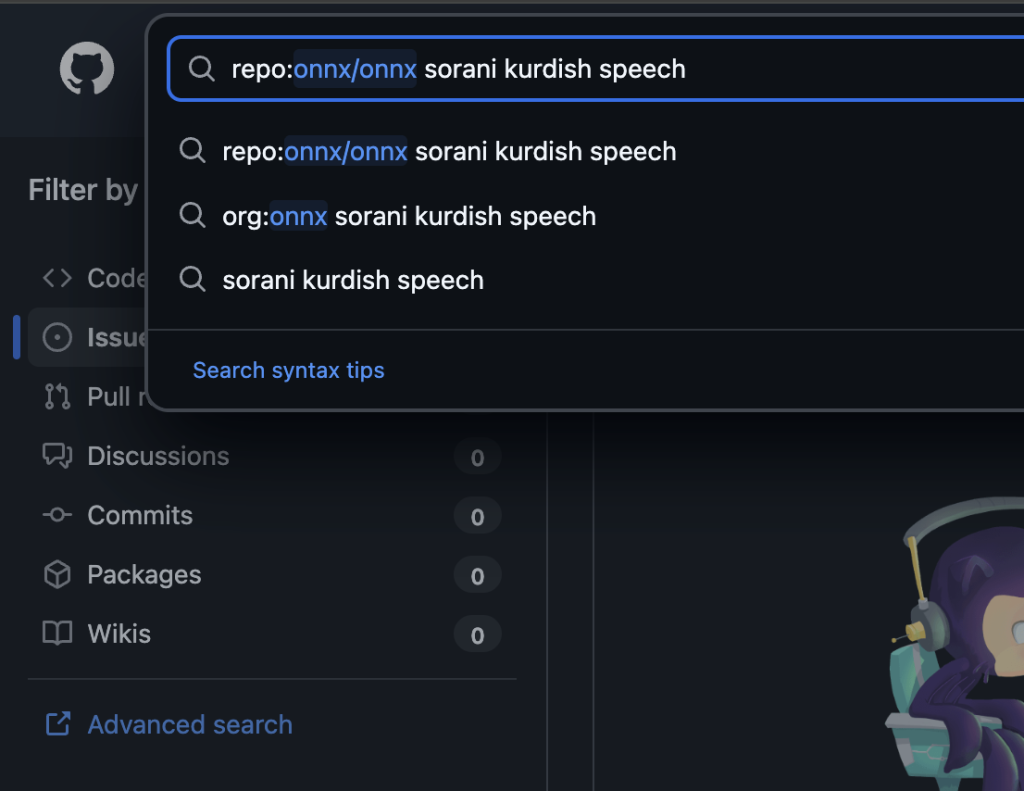Select the Issues filter icon
The image size is (1024, 791).
(x=57, y=337)
